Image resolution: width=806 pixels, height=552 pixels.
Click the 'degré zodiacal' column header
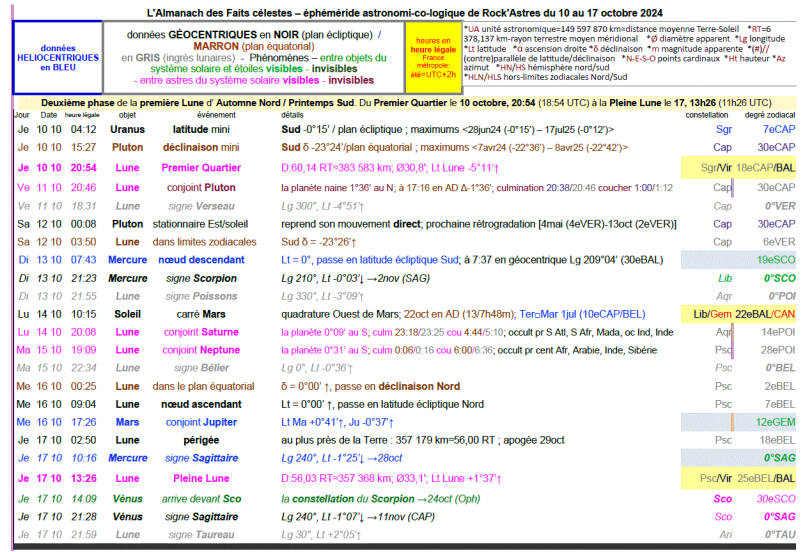point(770,115)
